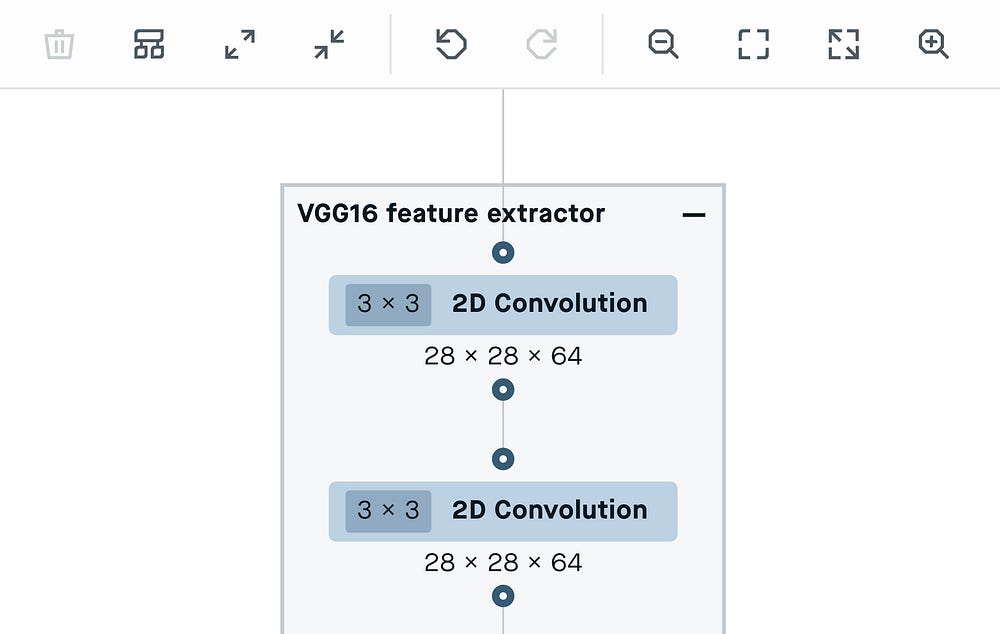The width and height of the screenshot is (1000, 634).
Task: Click the output port below second convolution
Action: tap(503, 597)
